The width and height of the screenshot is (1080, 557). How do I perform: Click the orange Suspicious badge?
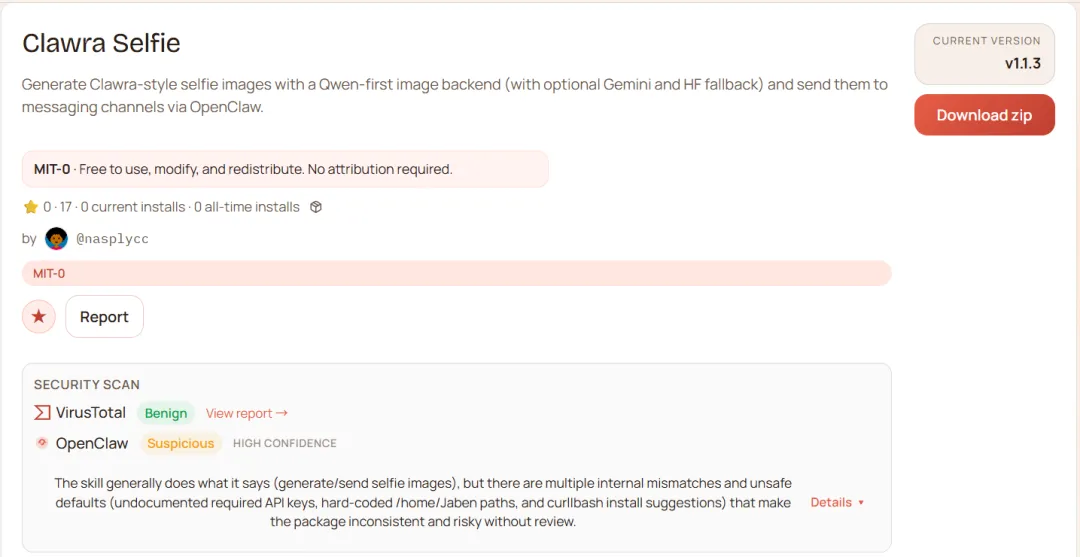point(180,443)
